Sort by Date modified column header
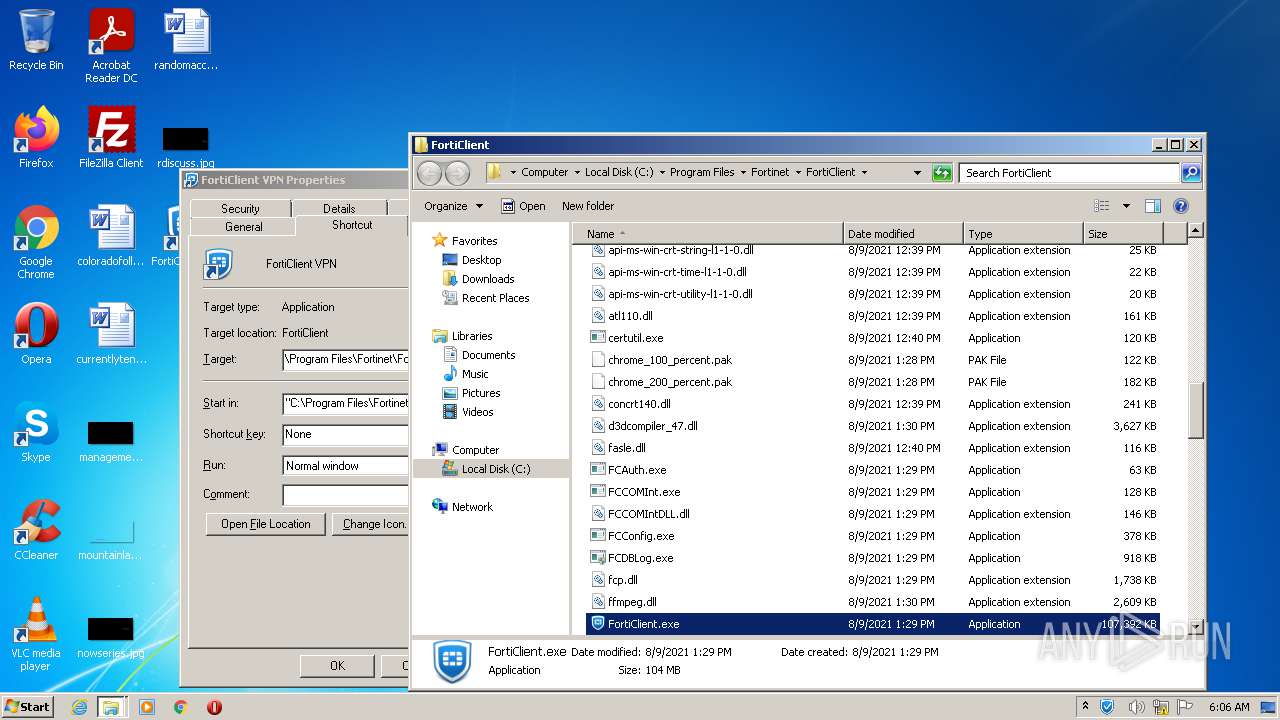This screenshot has height=720, width=1280. click(x=903, y=234)
